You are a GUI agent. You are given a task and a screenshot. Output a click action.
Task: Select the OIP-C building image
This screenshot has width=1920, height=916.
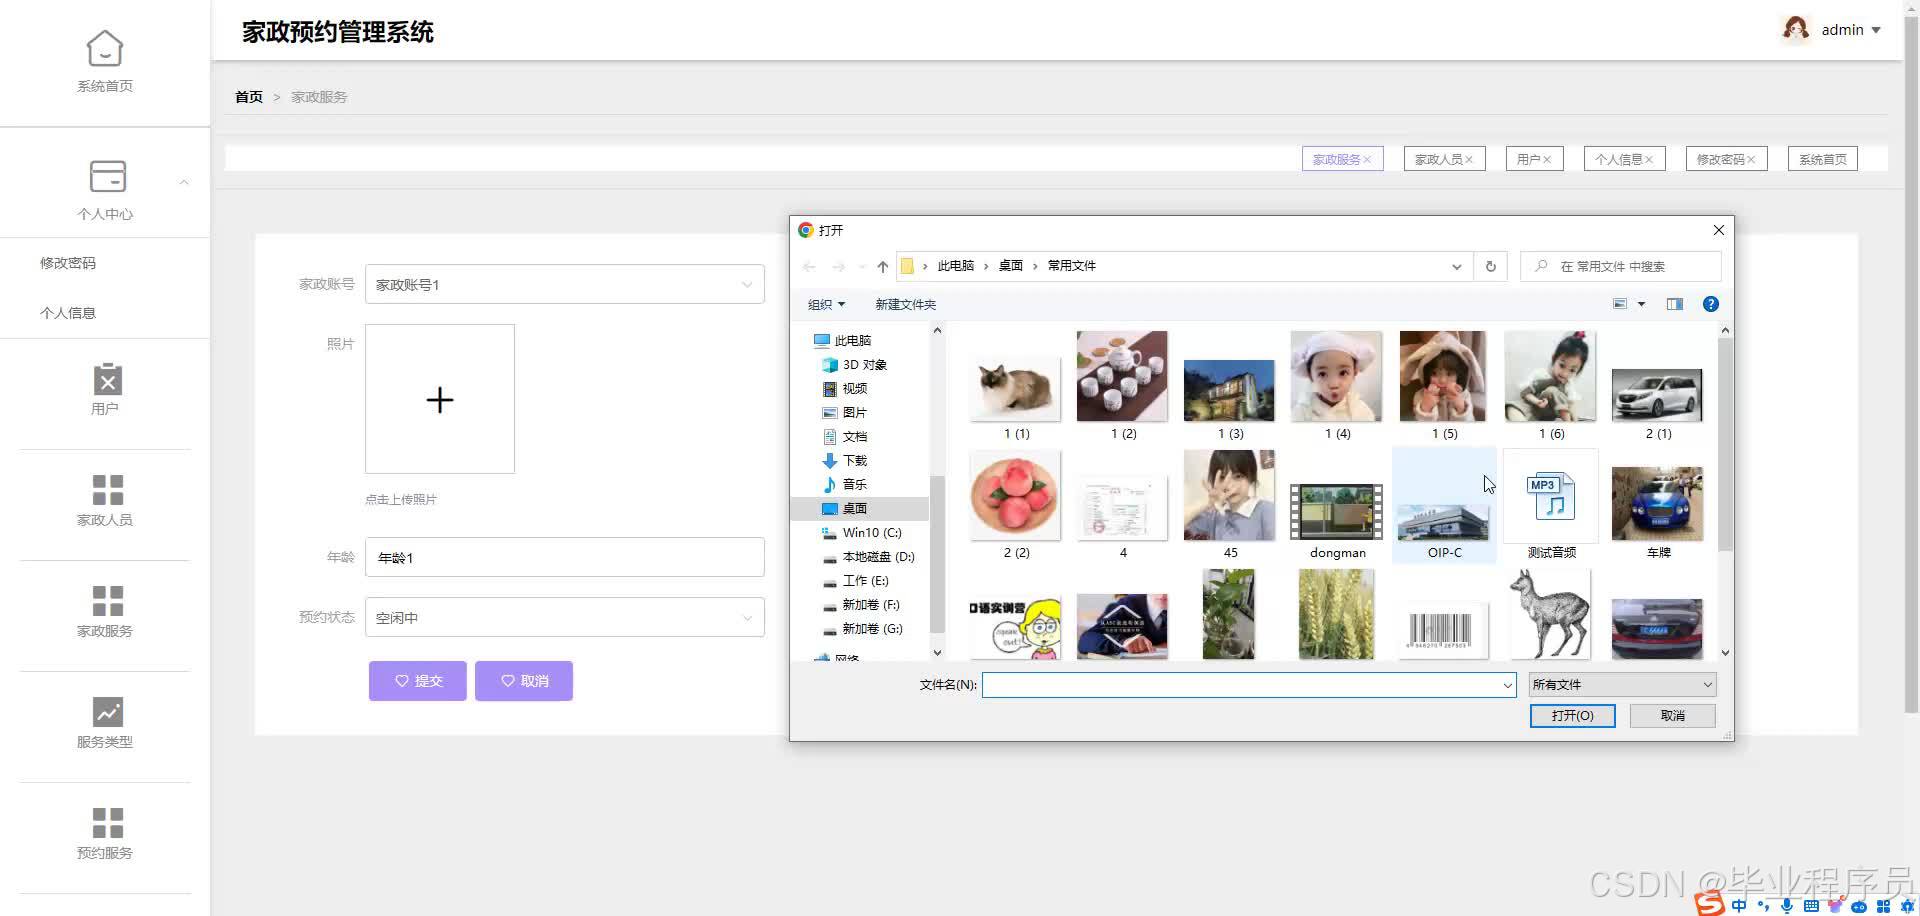click(1444, 508)
